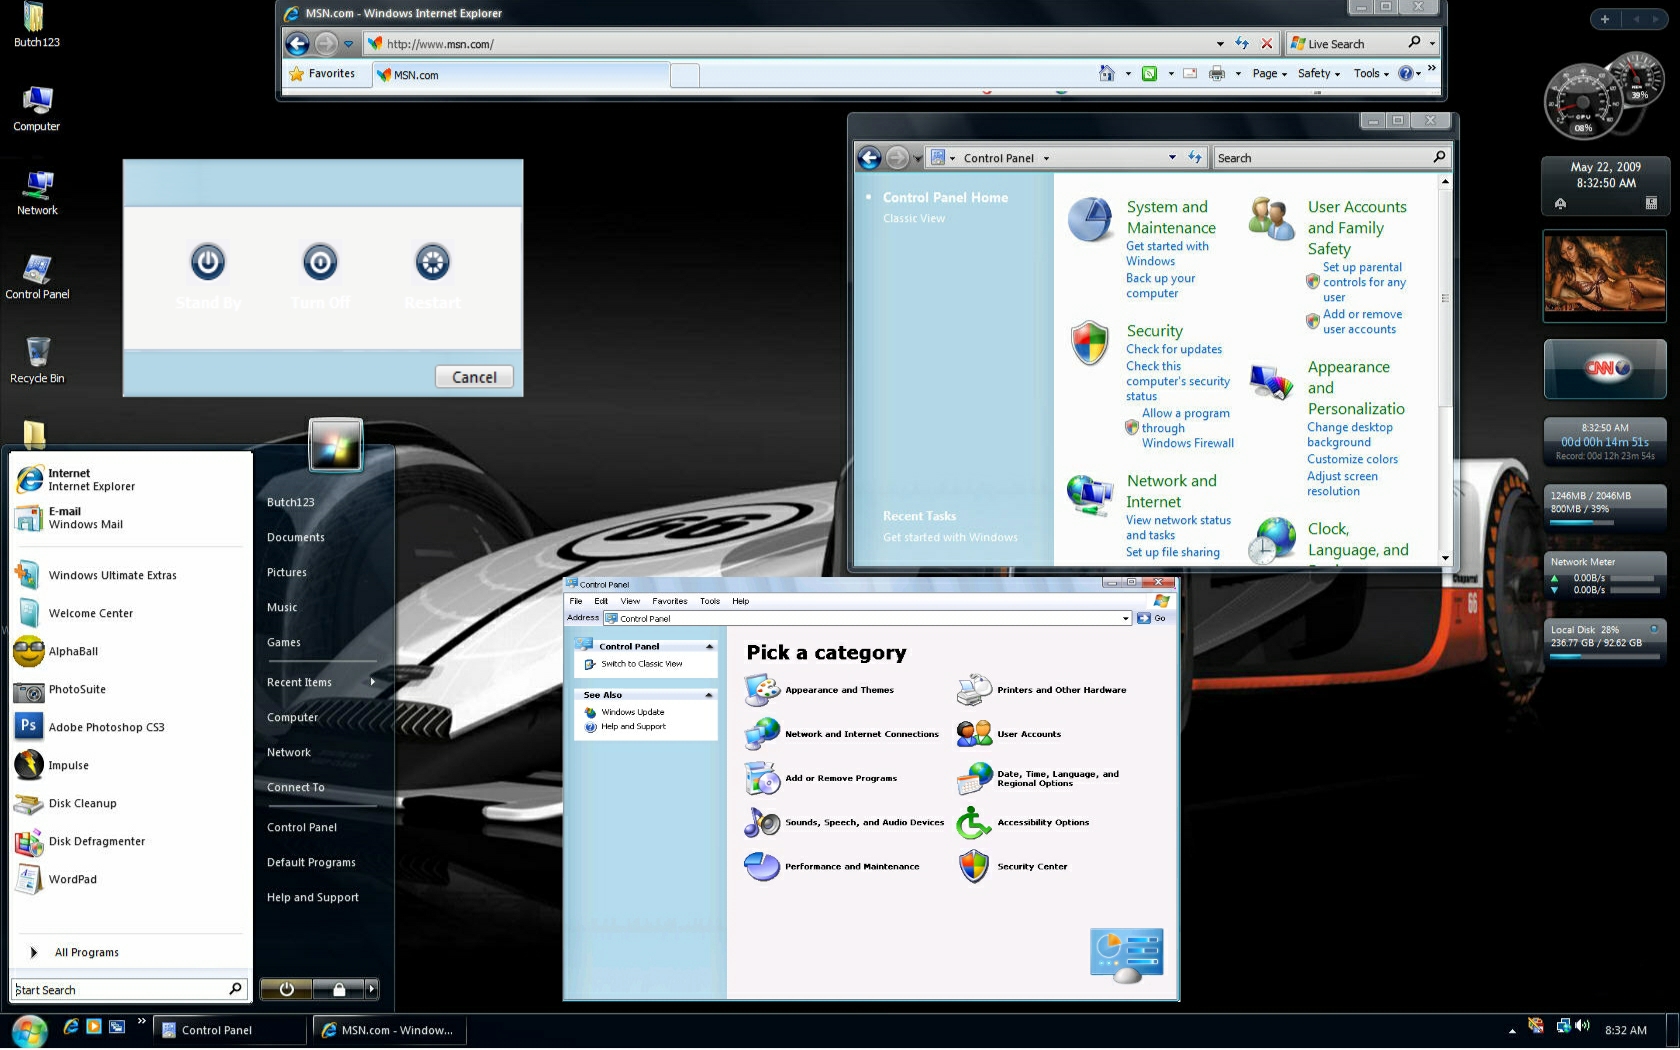The image size is (1680, 1050).
Task: Expand the Vista Control Panel address dropdown
Action: coord(1172,157)
